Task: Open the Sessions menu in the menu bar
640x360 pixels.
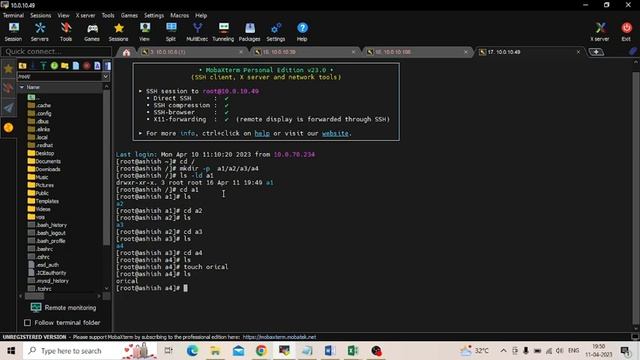Action: click(x=41, y=15)
